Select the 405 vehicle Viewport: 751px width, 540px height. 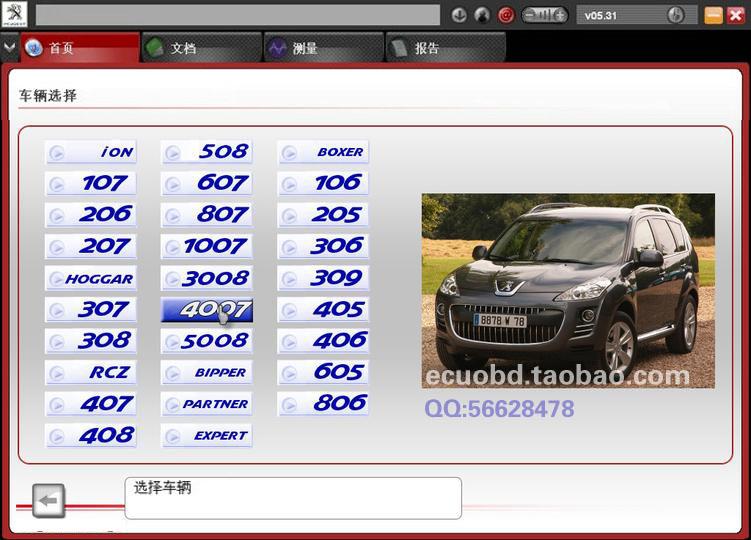tap(323, 310)
